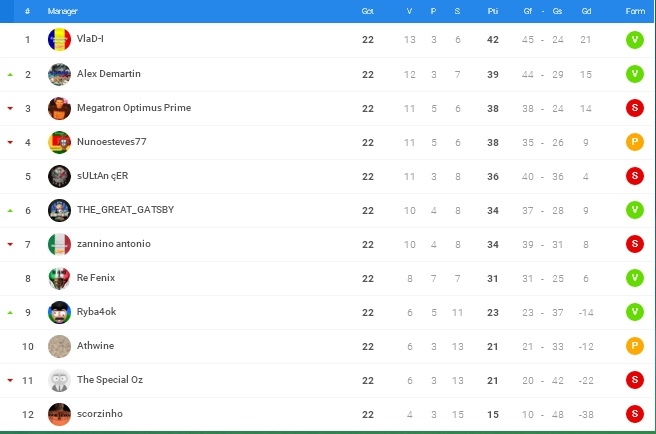Click VlaD-I's flag avatar

[59, 40]
